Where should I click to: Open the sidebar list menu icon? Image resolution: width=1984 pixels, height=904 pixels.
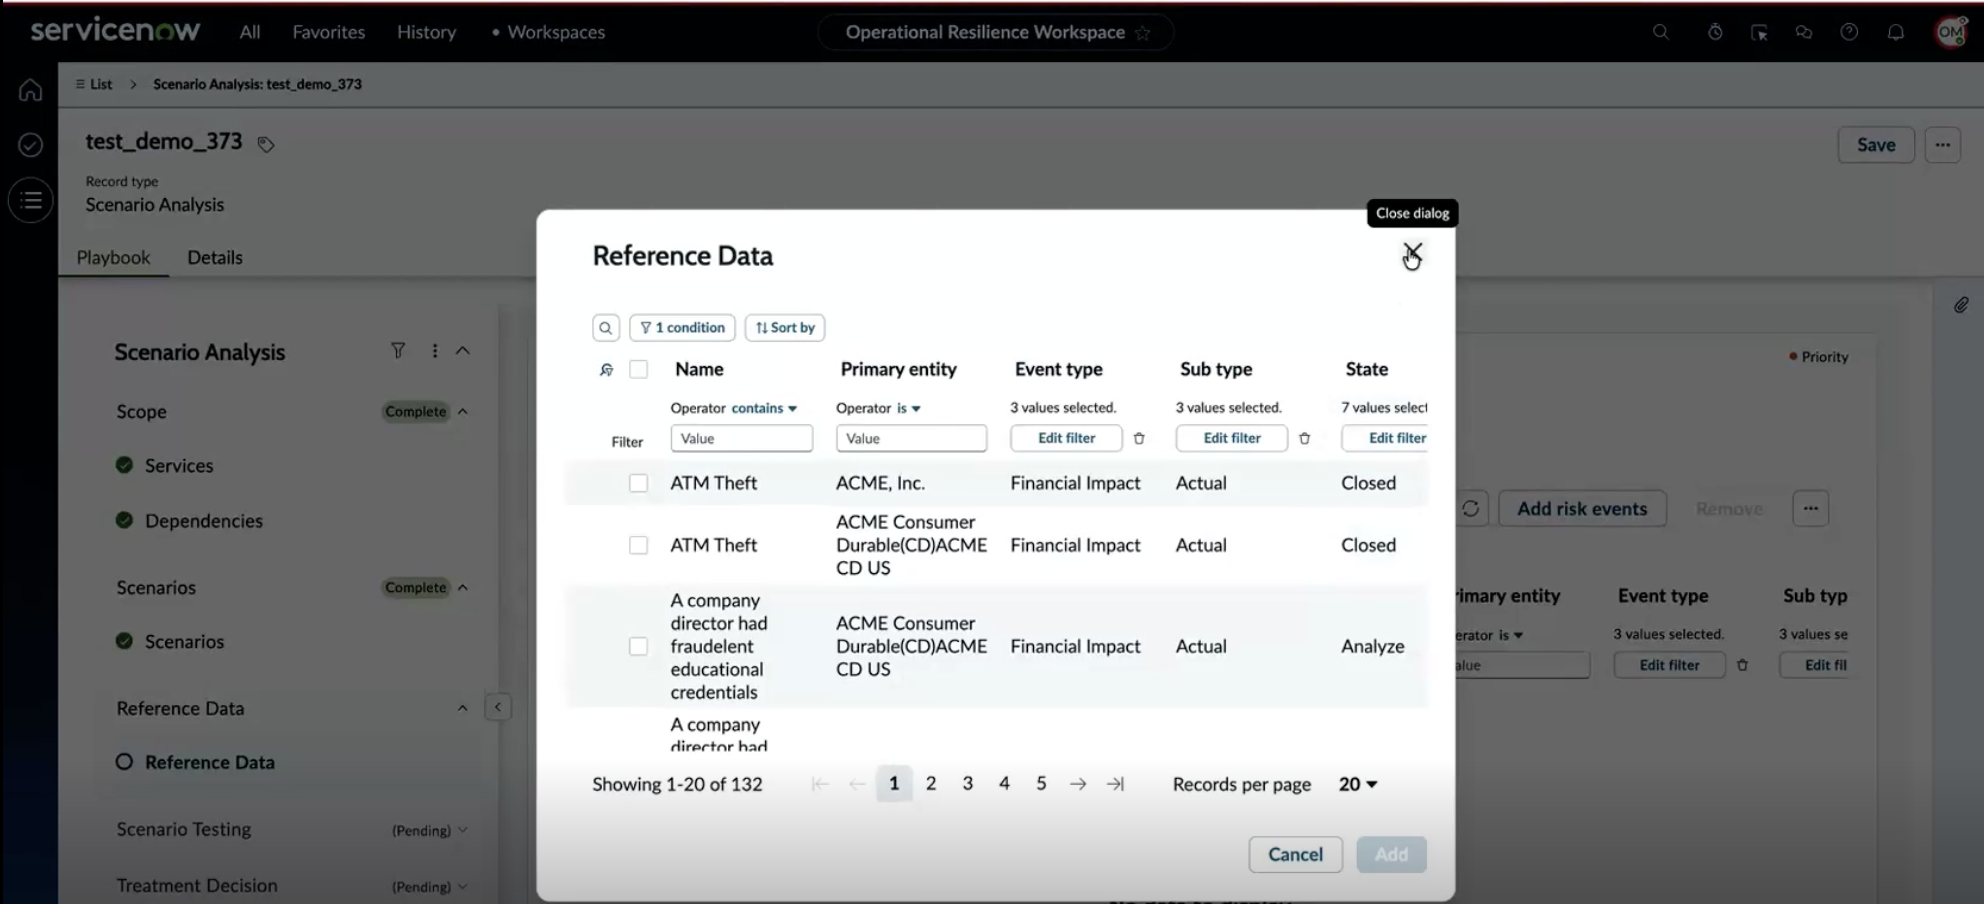coord(31,201)
